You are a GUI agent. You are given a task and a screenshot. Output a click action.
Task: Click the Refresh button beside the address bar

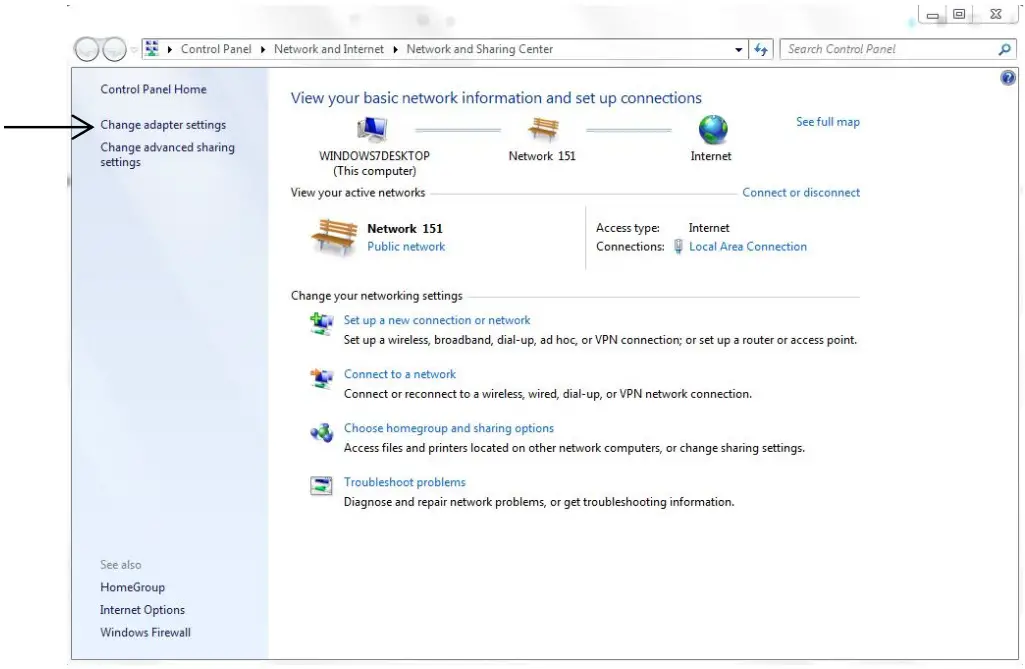760,48
